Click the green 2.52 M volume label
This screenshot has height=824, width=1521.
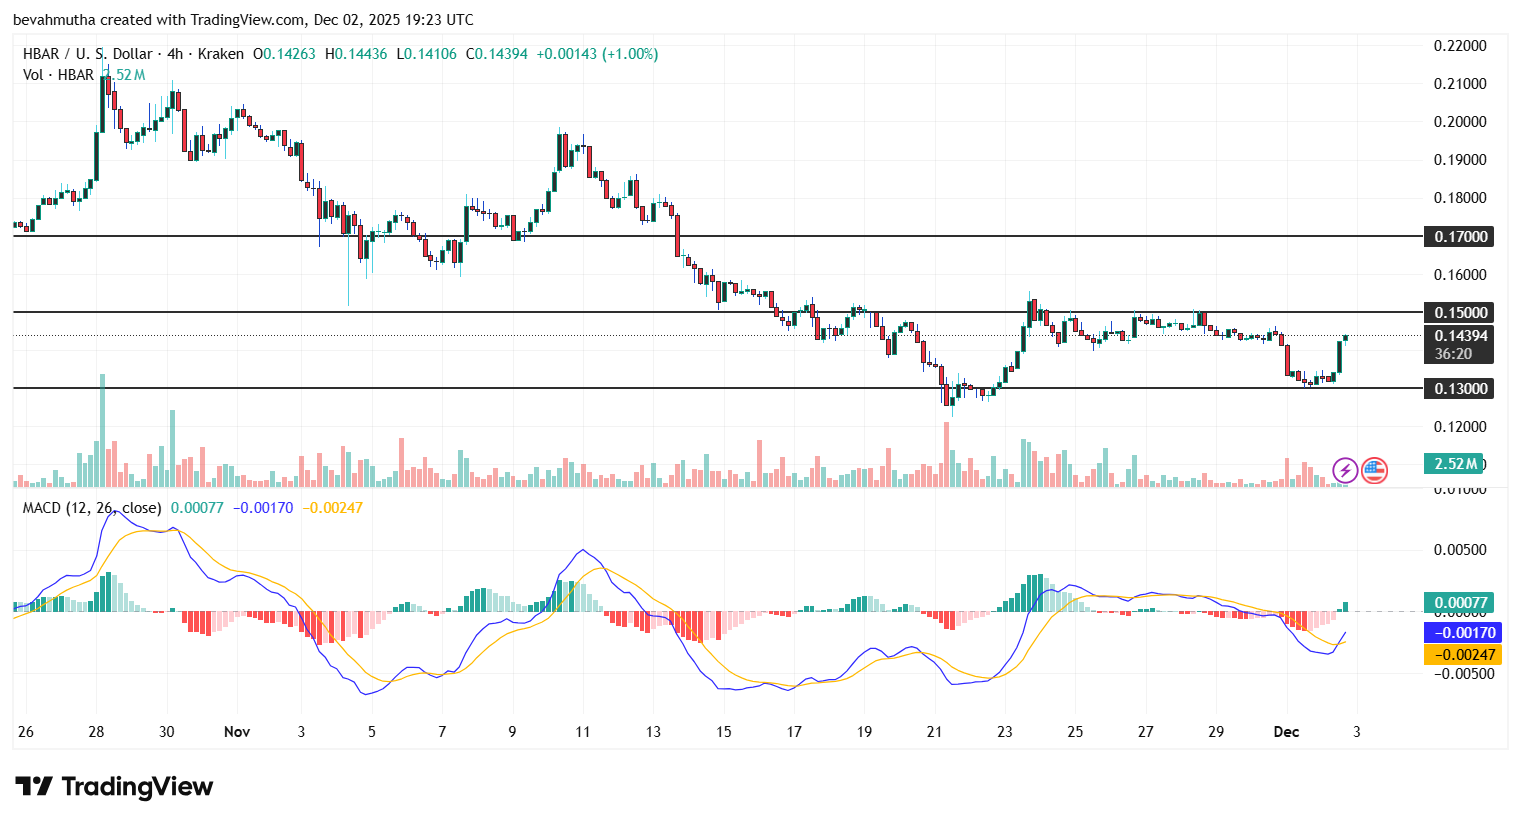click(1455, 464)
